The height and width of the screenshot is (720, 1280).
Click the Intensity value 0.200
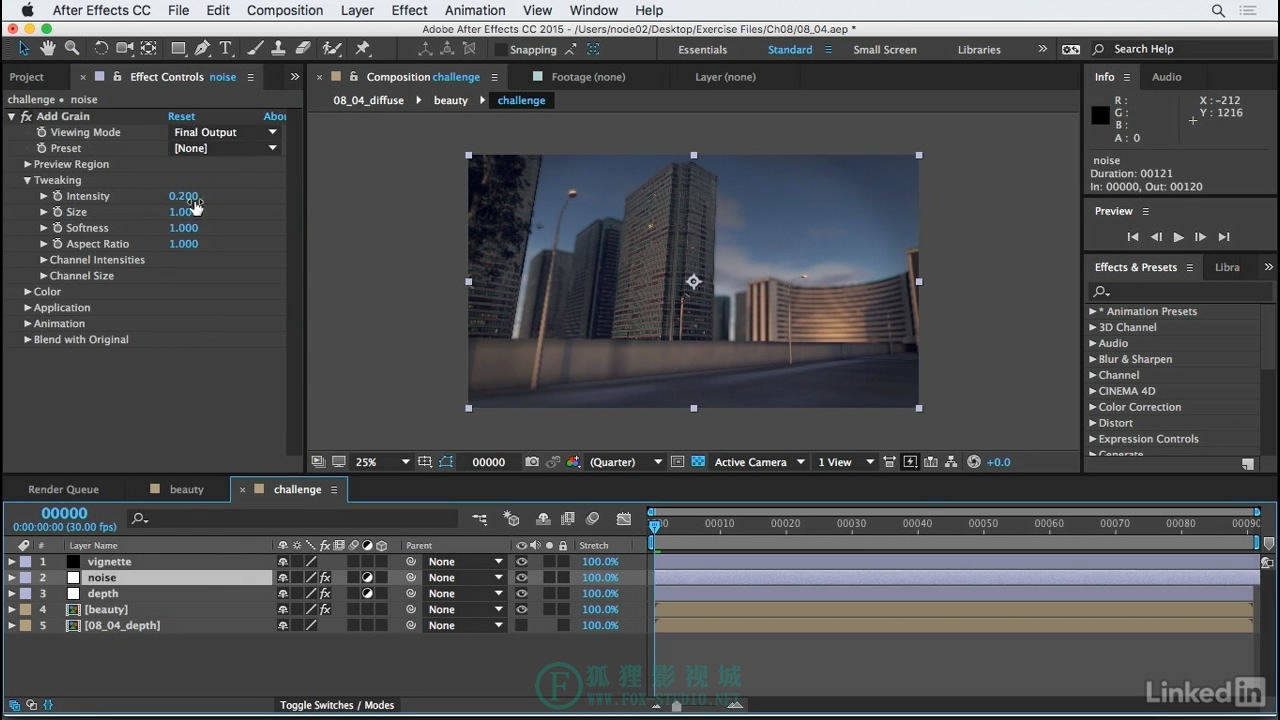click(183, 196)
